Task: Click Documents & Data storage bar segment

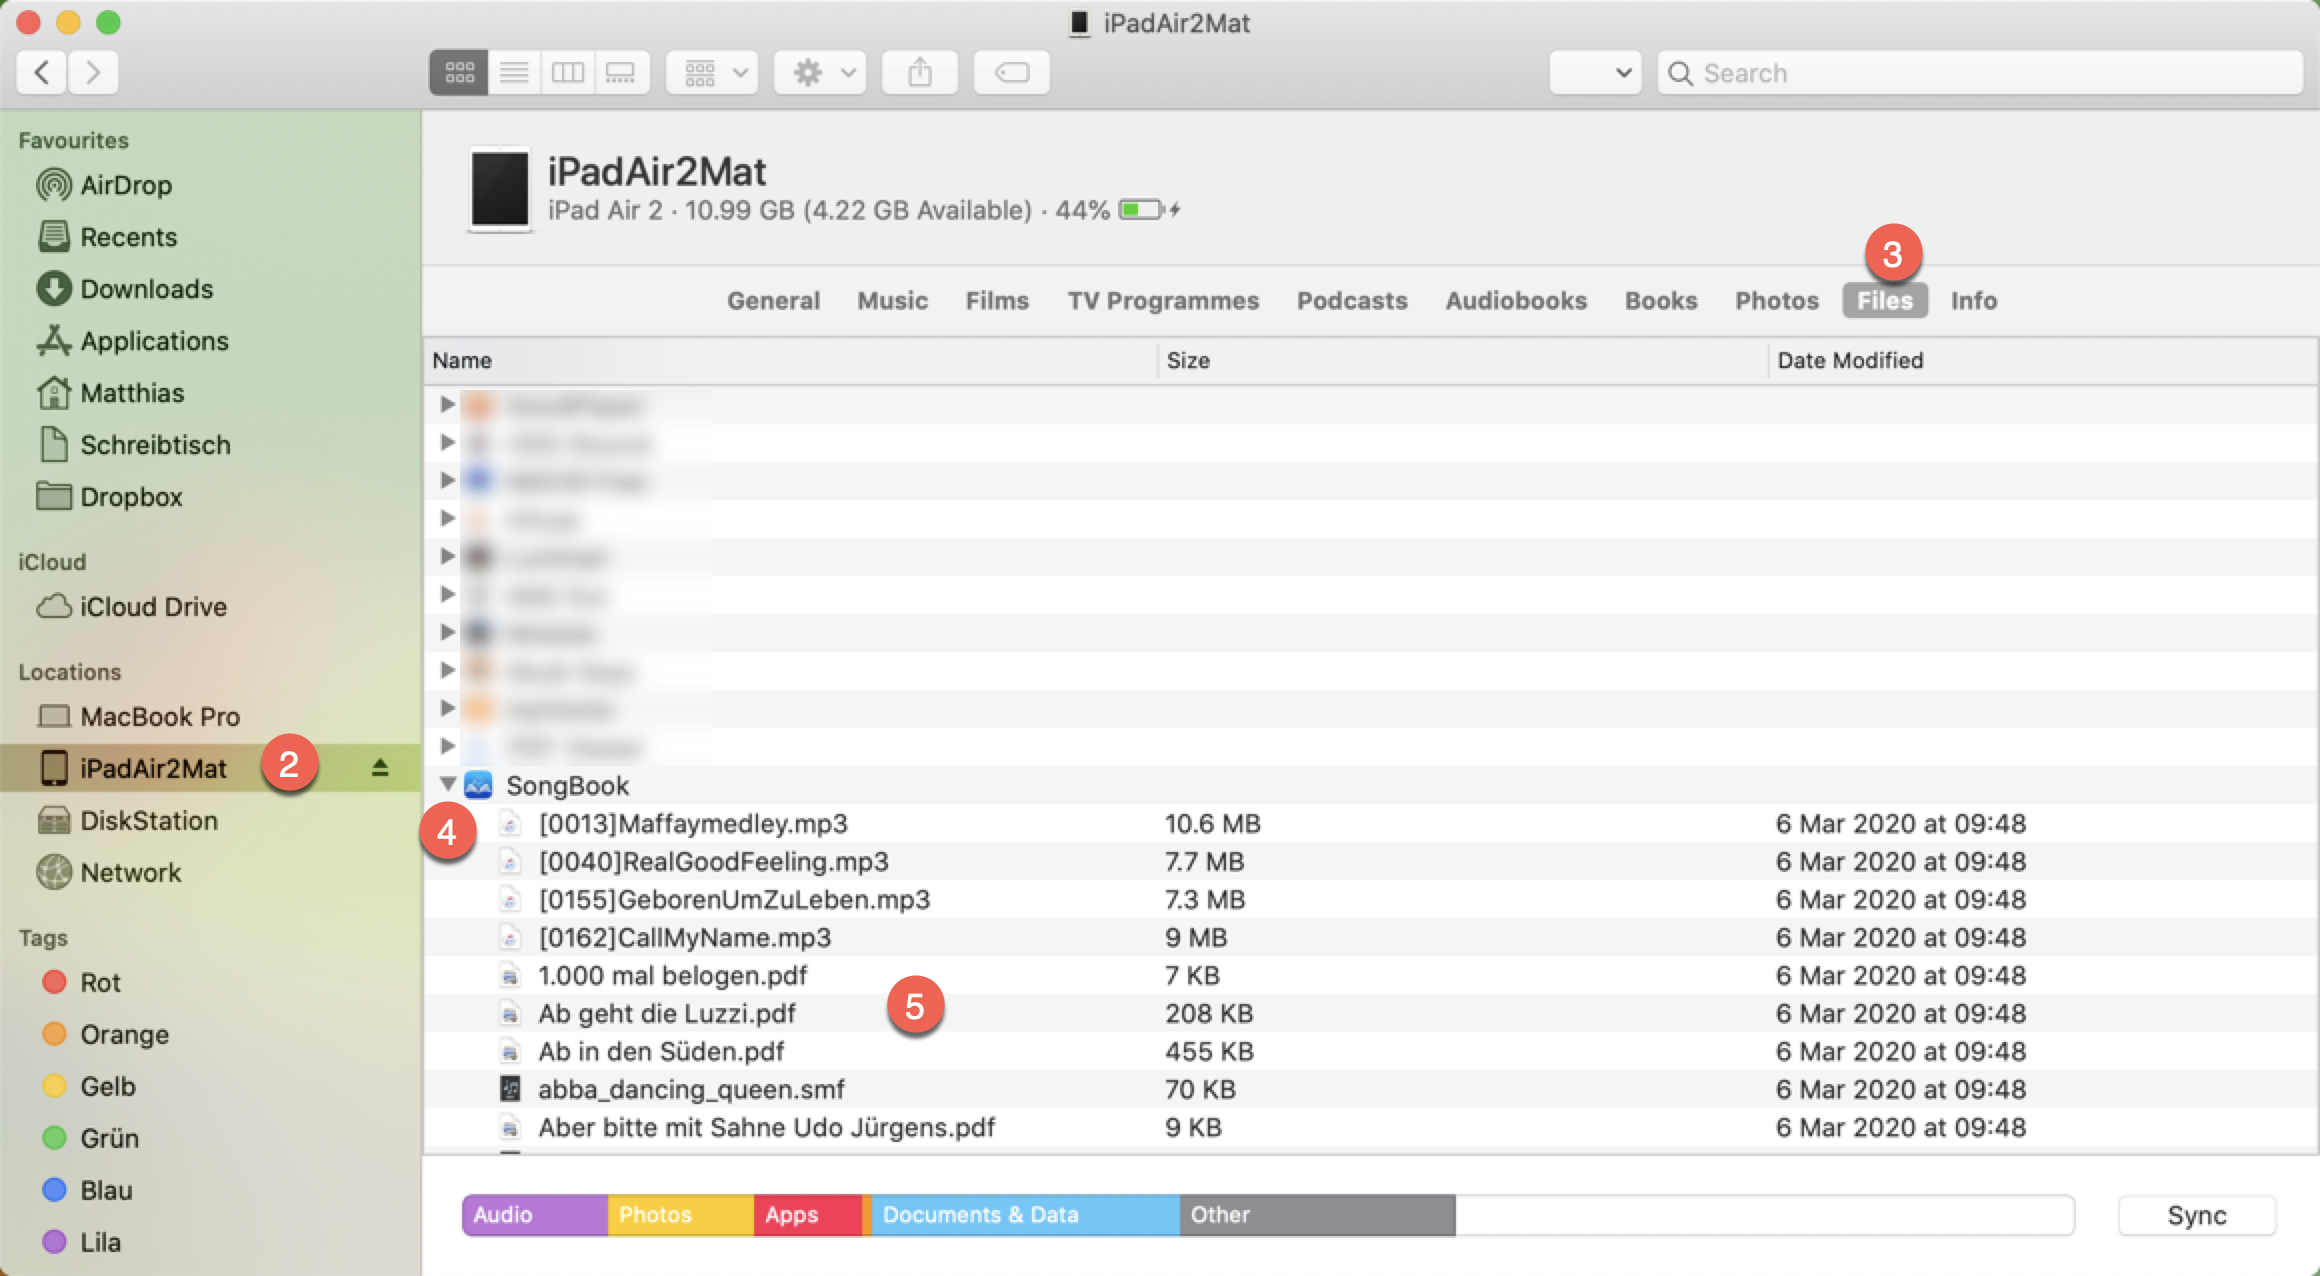Action: pyautogui.click(x=1025, y=1215)
